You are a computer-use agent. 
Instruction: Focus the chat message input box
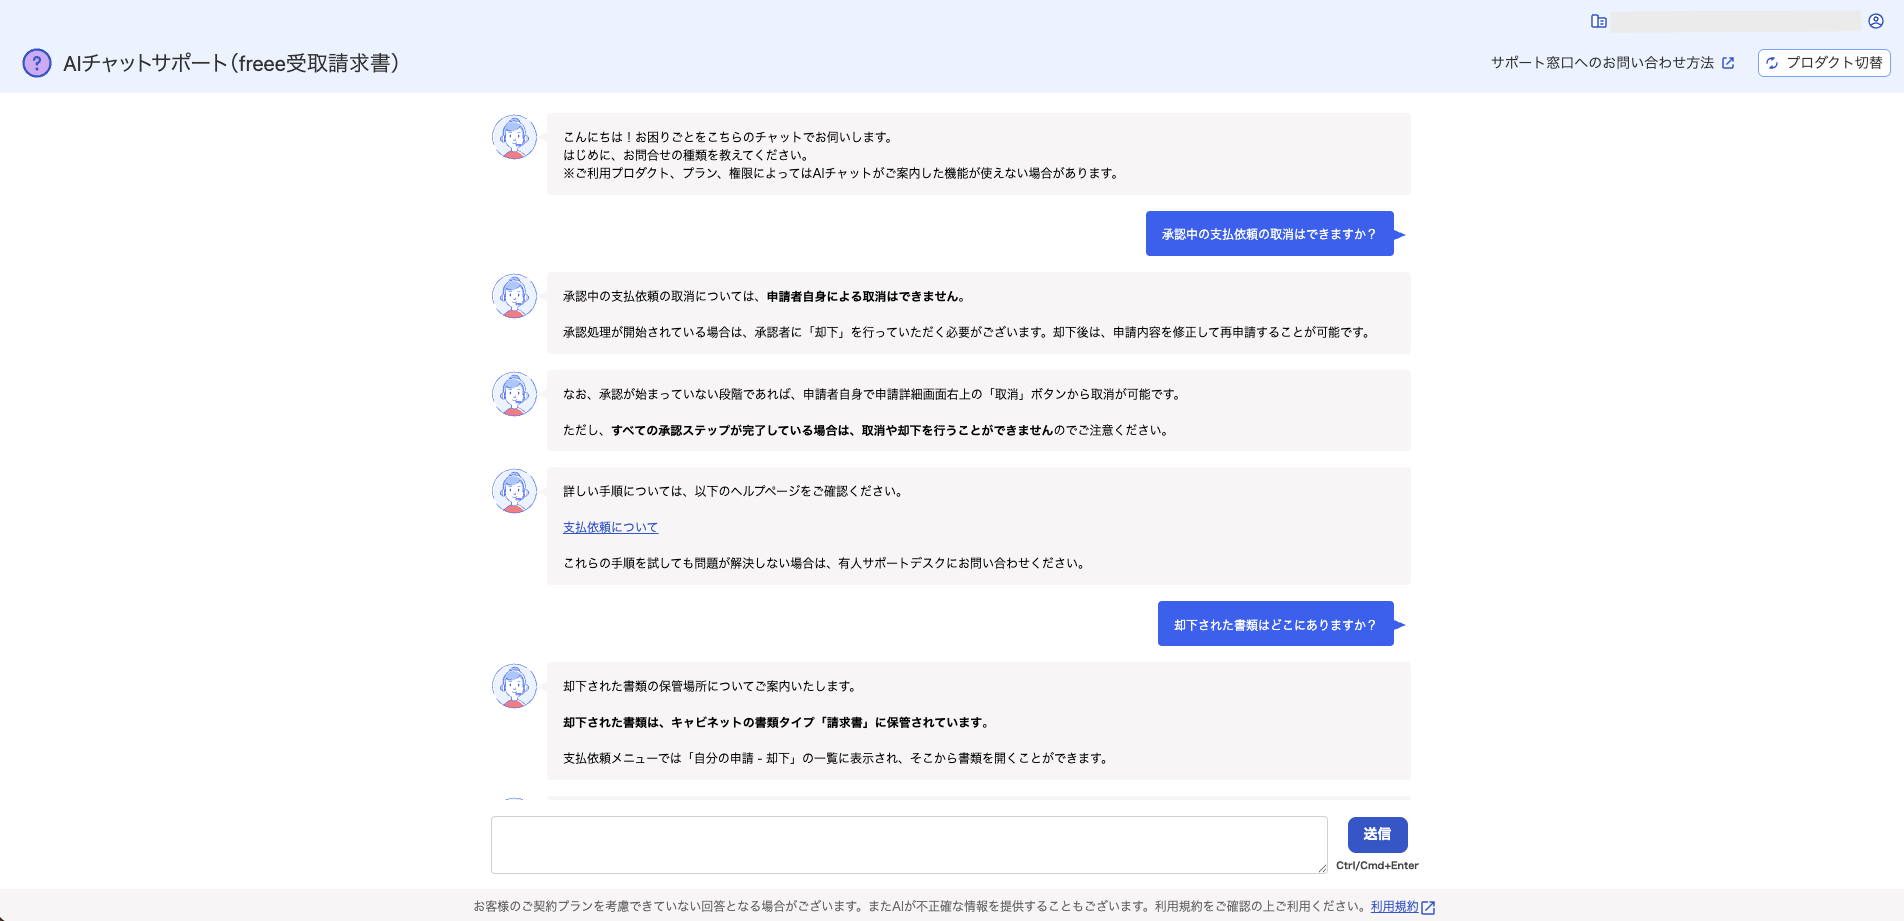click(x=909, y=845)
